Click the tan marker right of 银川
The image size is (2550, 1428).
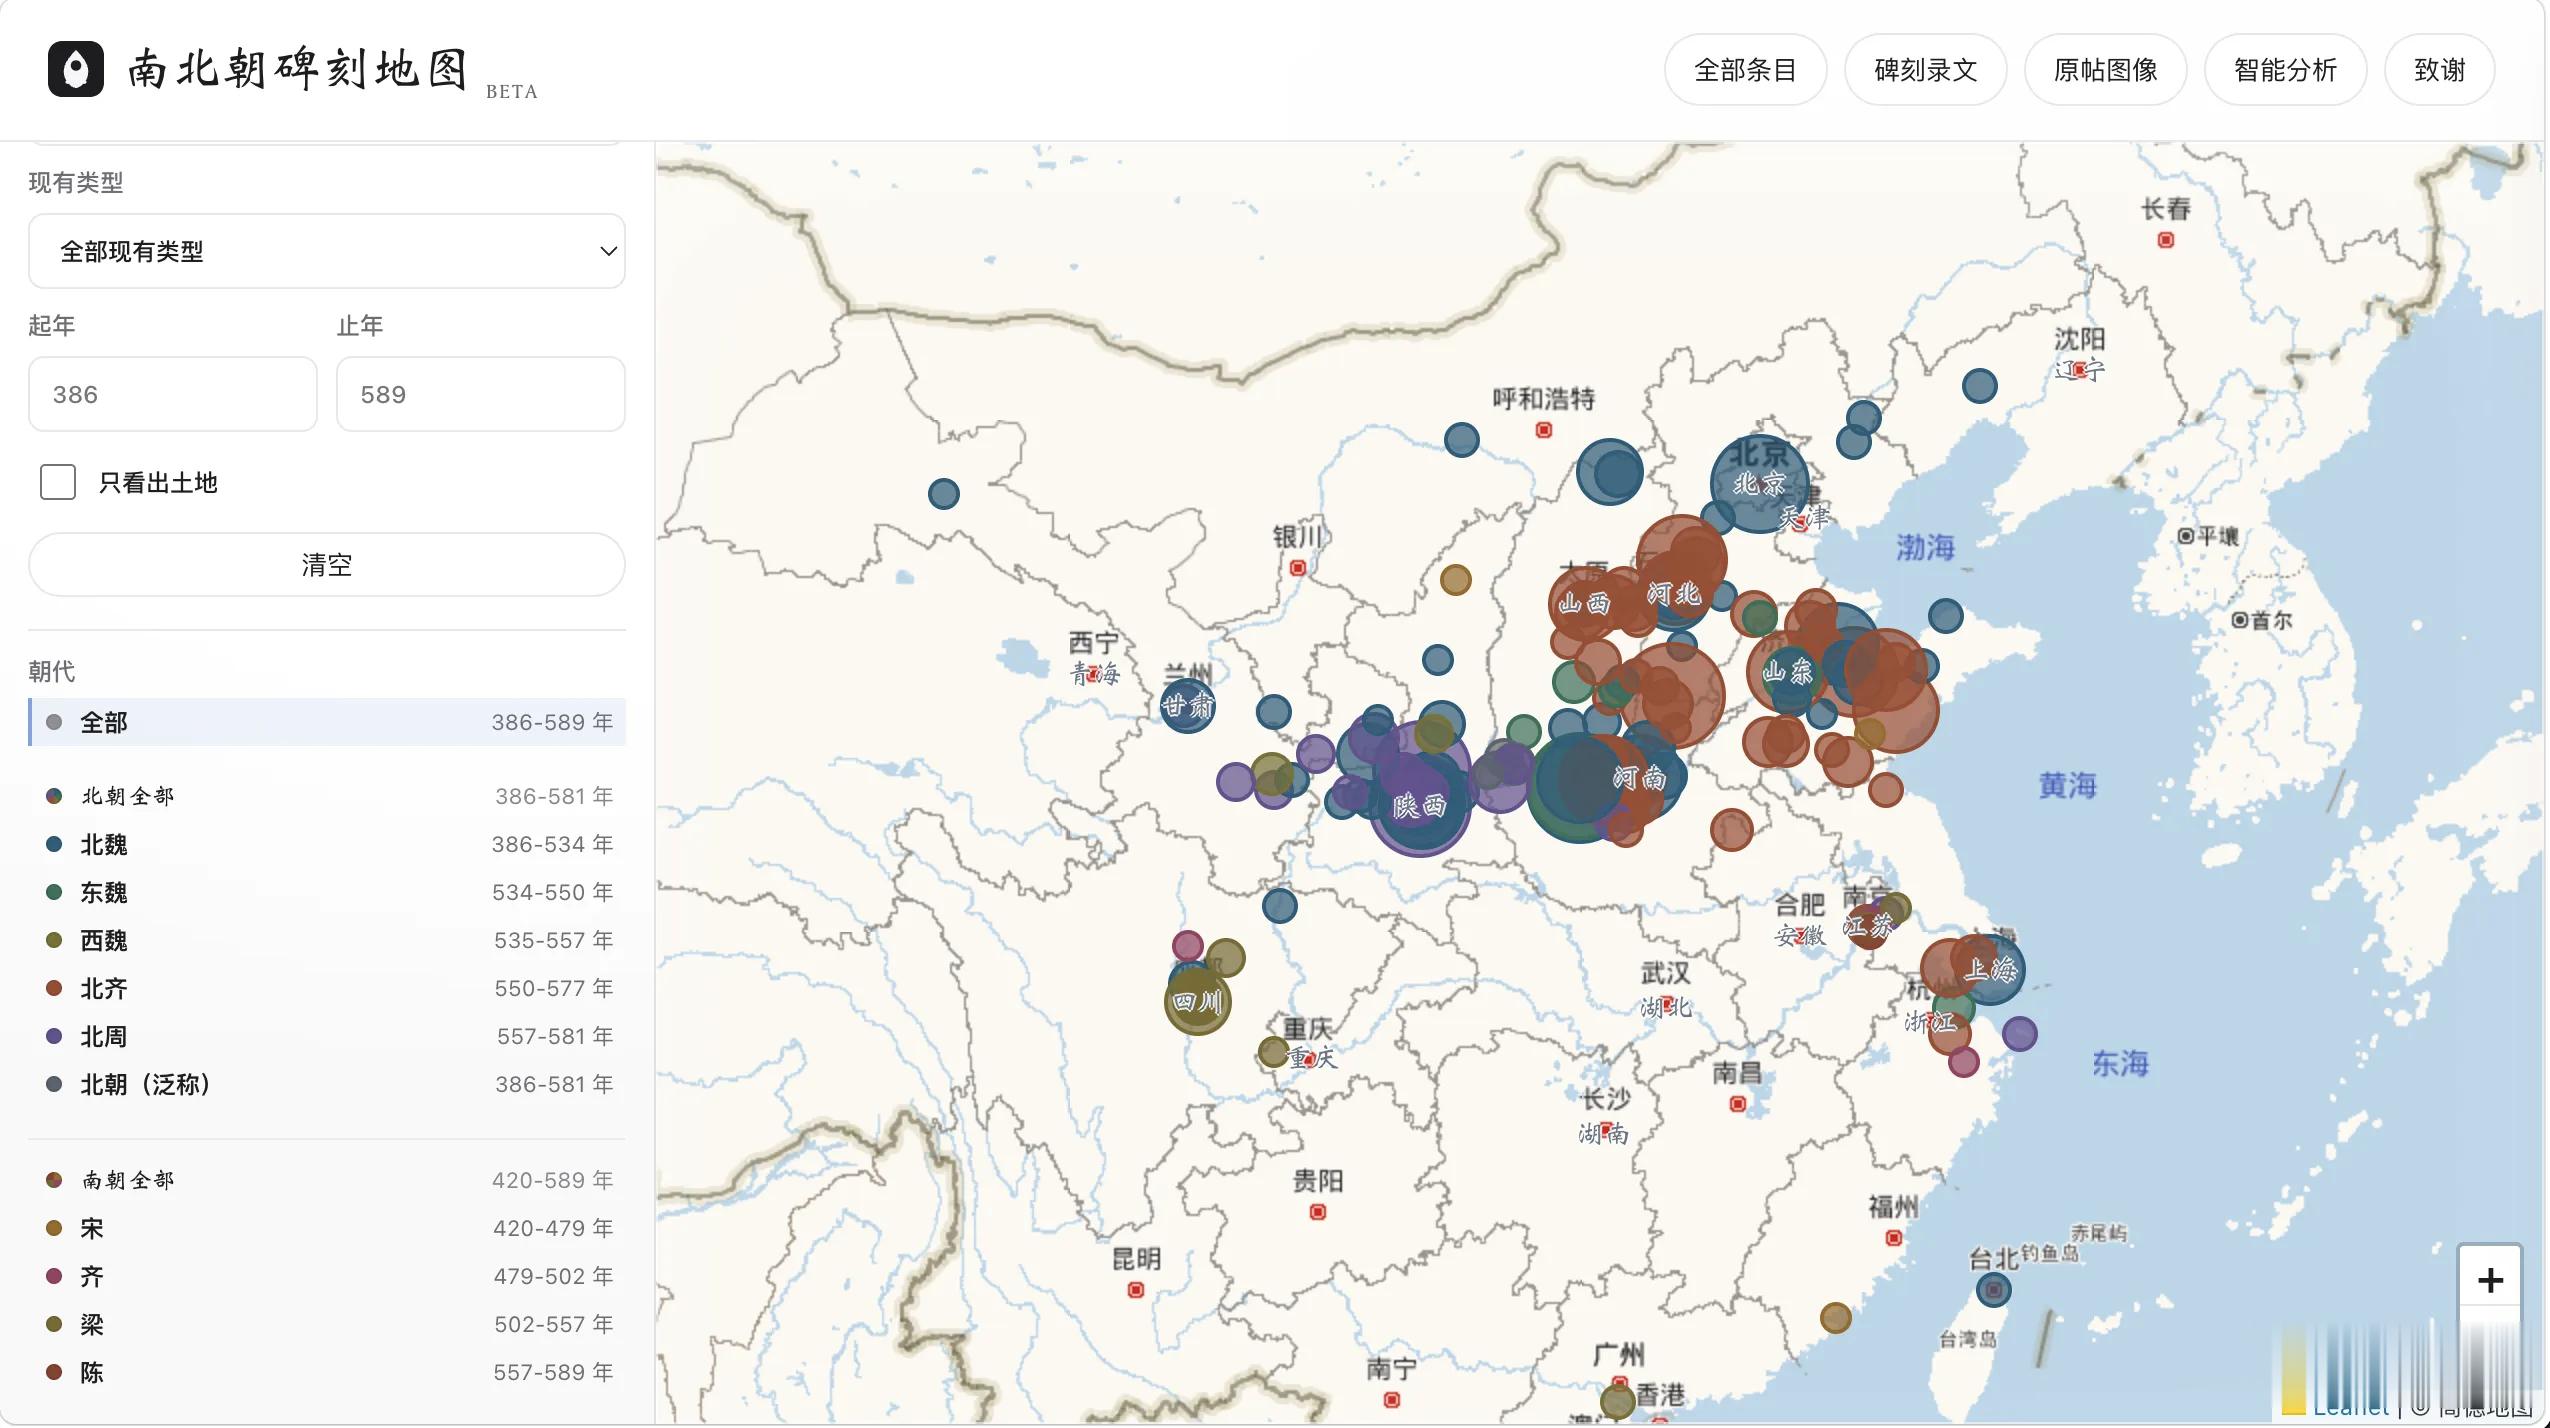[1455, 579]
